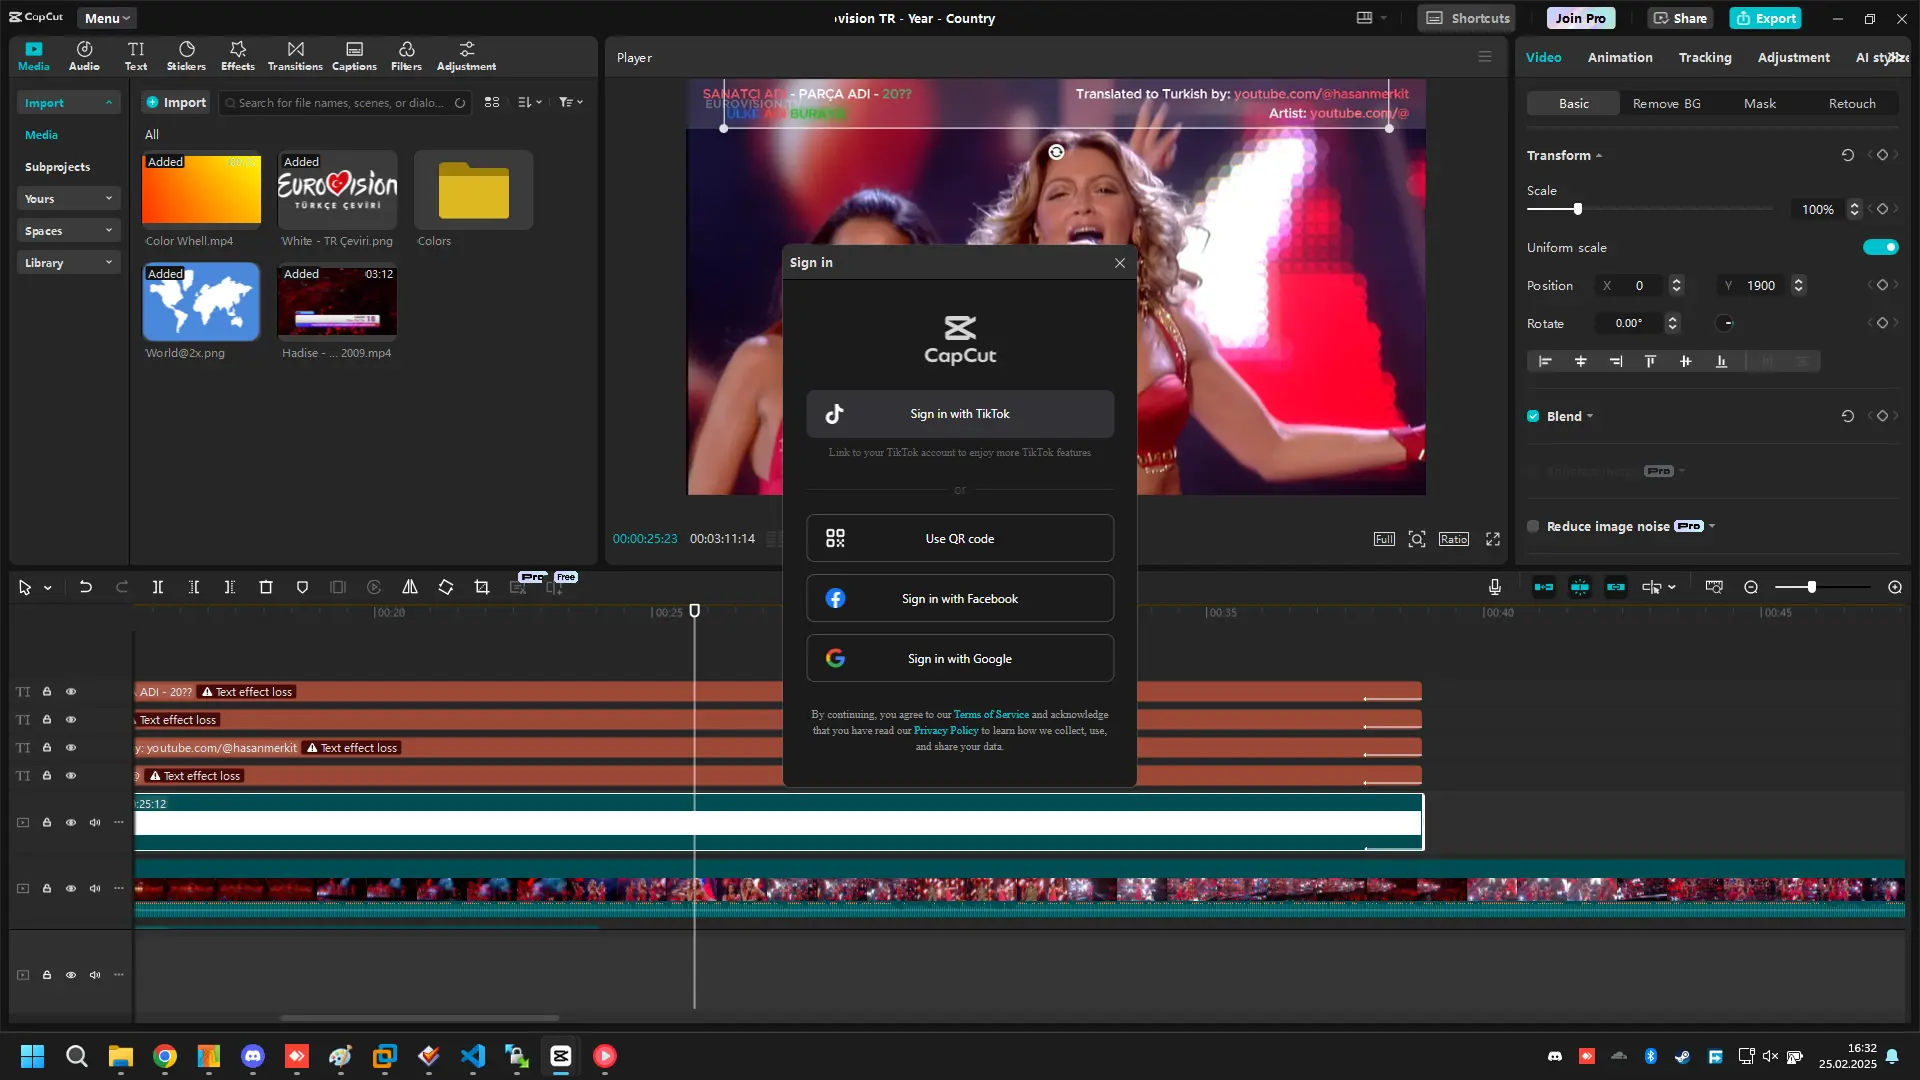Viewport: 1920px width, 1080px height.
Task: Lock the main video track
Action: click(x=47, y=889)
